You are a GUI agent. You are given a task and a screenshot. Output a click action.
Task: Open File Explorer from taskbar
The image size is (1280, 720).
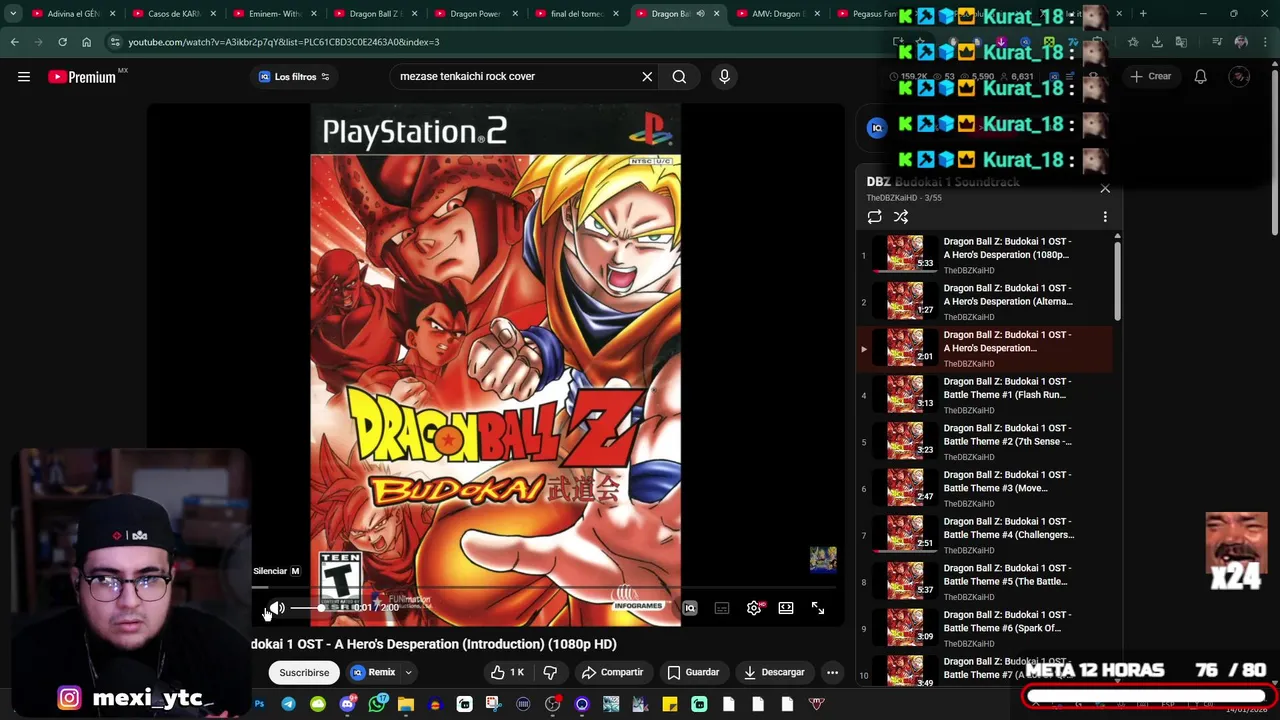(x=406, y=704)
